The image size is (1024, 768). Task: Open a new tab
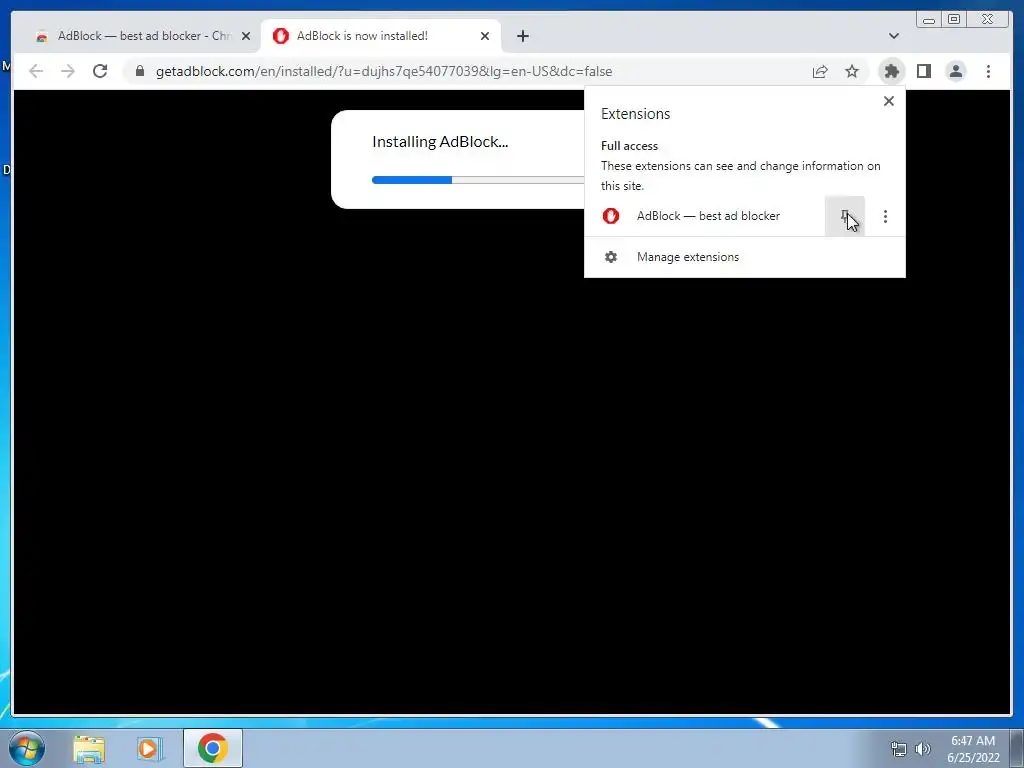coord(522,36)
